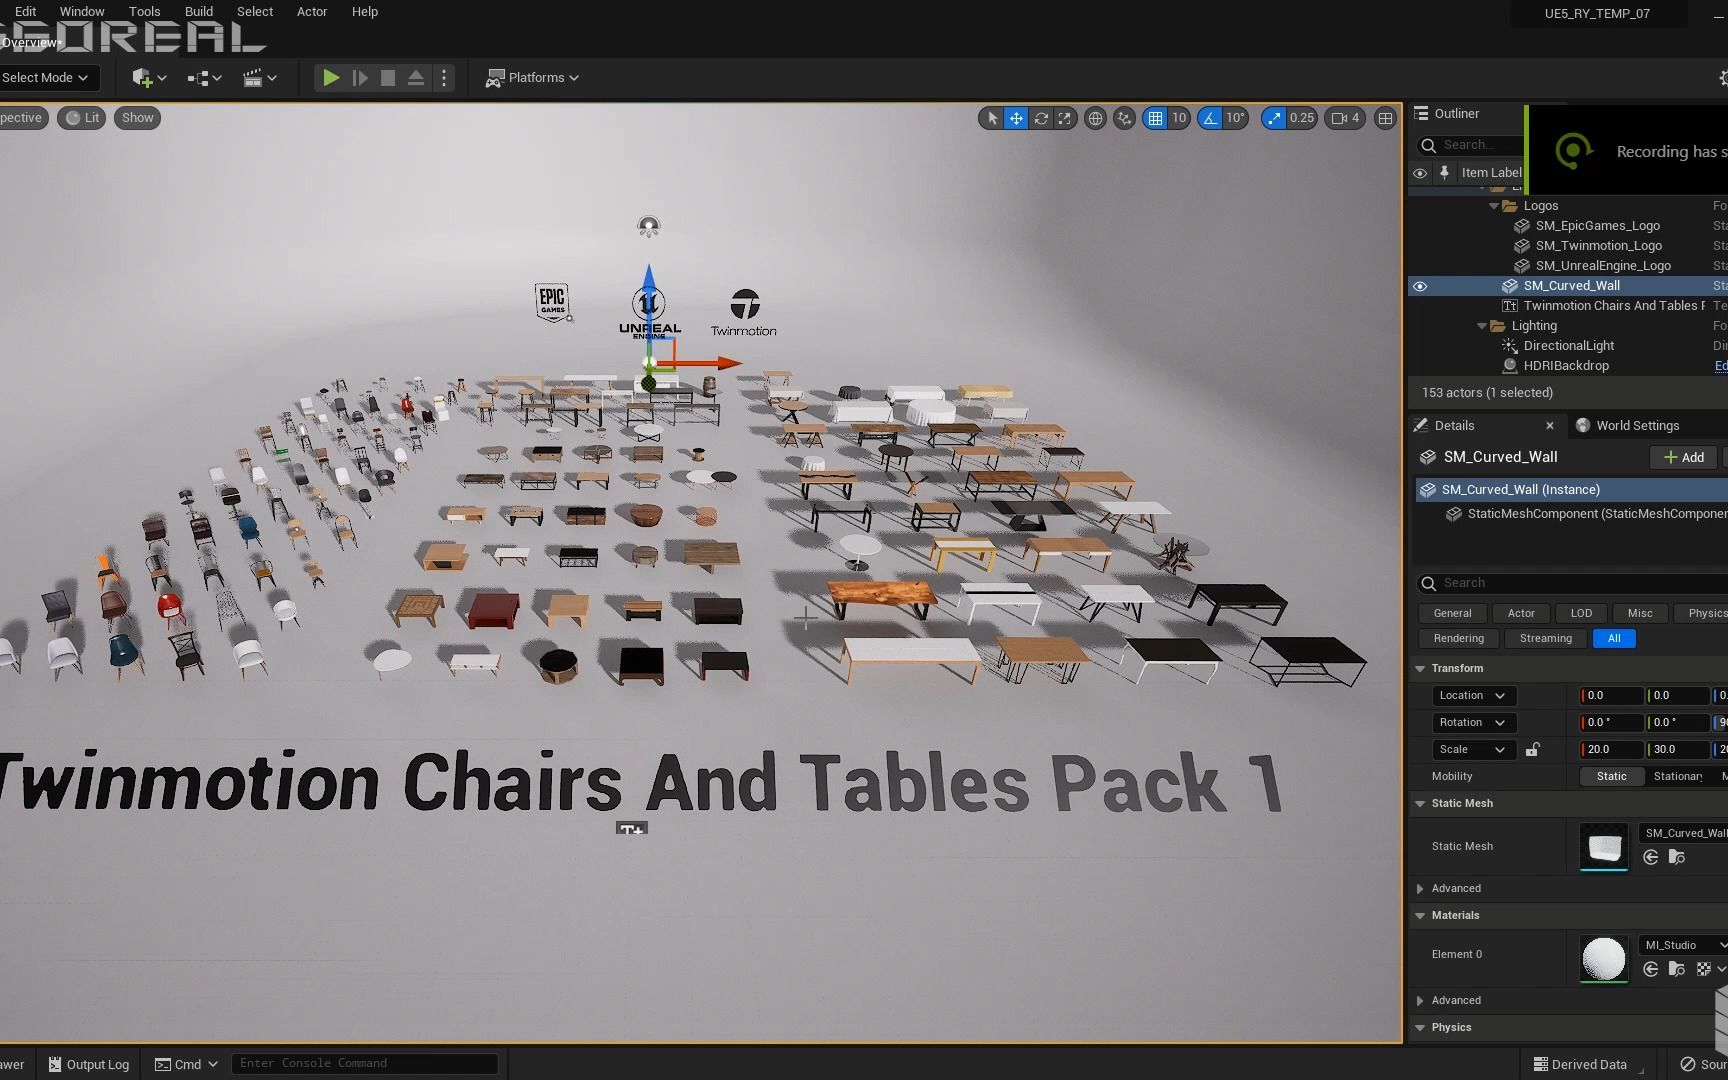Open rotation snap value 10° menu
1728x1080 pixels.
[x=1235, y=118]
